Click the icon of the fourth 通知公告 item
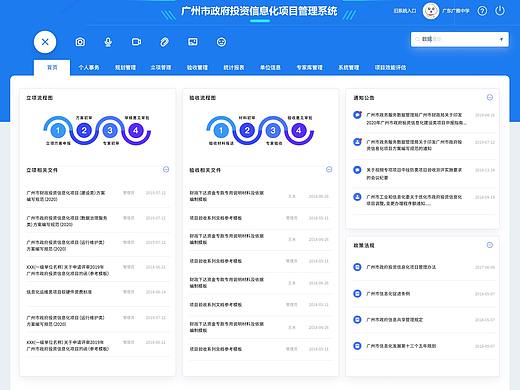This screenshot has width=520, height=390. 357,197
